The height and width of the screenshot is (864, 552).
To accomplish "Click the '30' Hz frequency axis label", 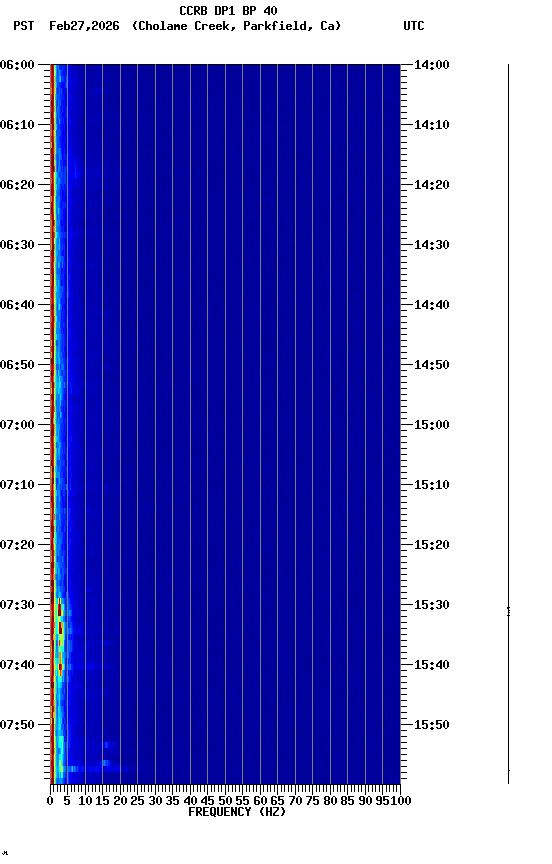I will tap(155, 802).
